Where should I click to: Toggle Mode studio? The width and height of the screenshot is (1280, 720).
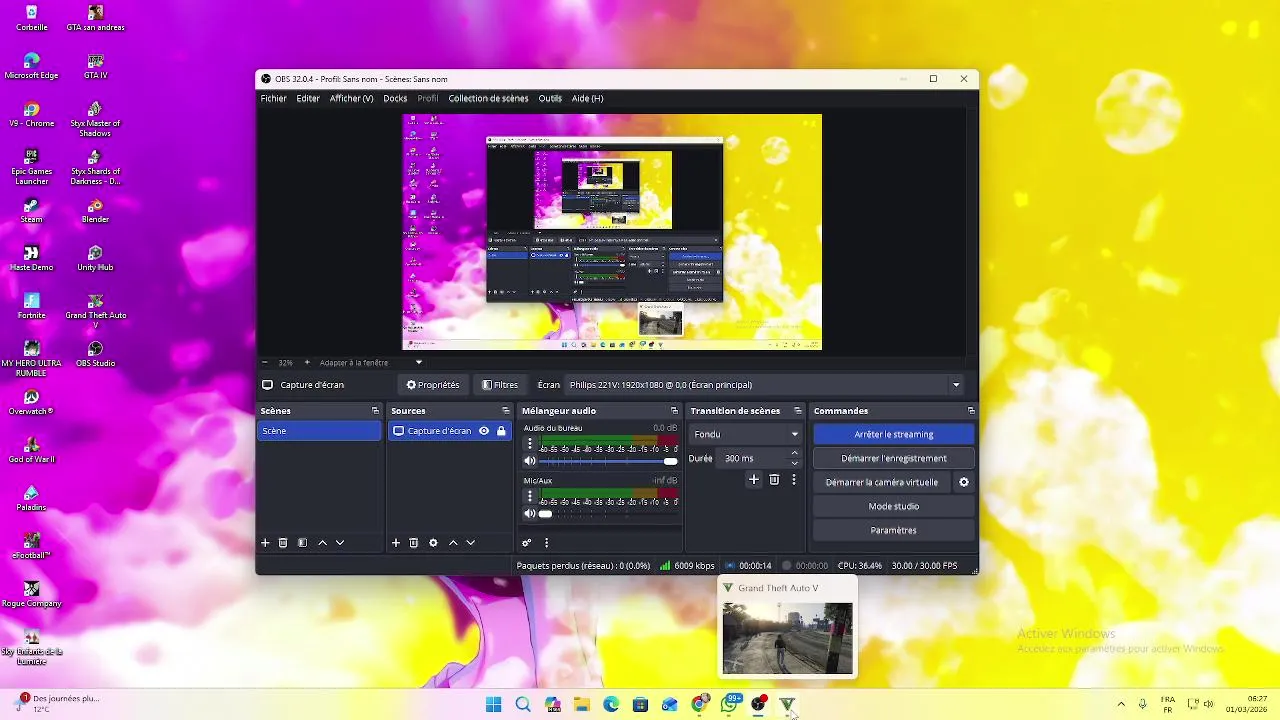tap(894, 506)
